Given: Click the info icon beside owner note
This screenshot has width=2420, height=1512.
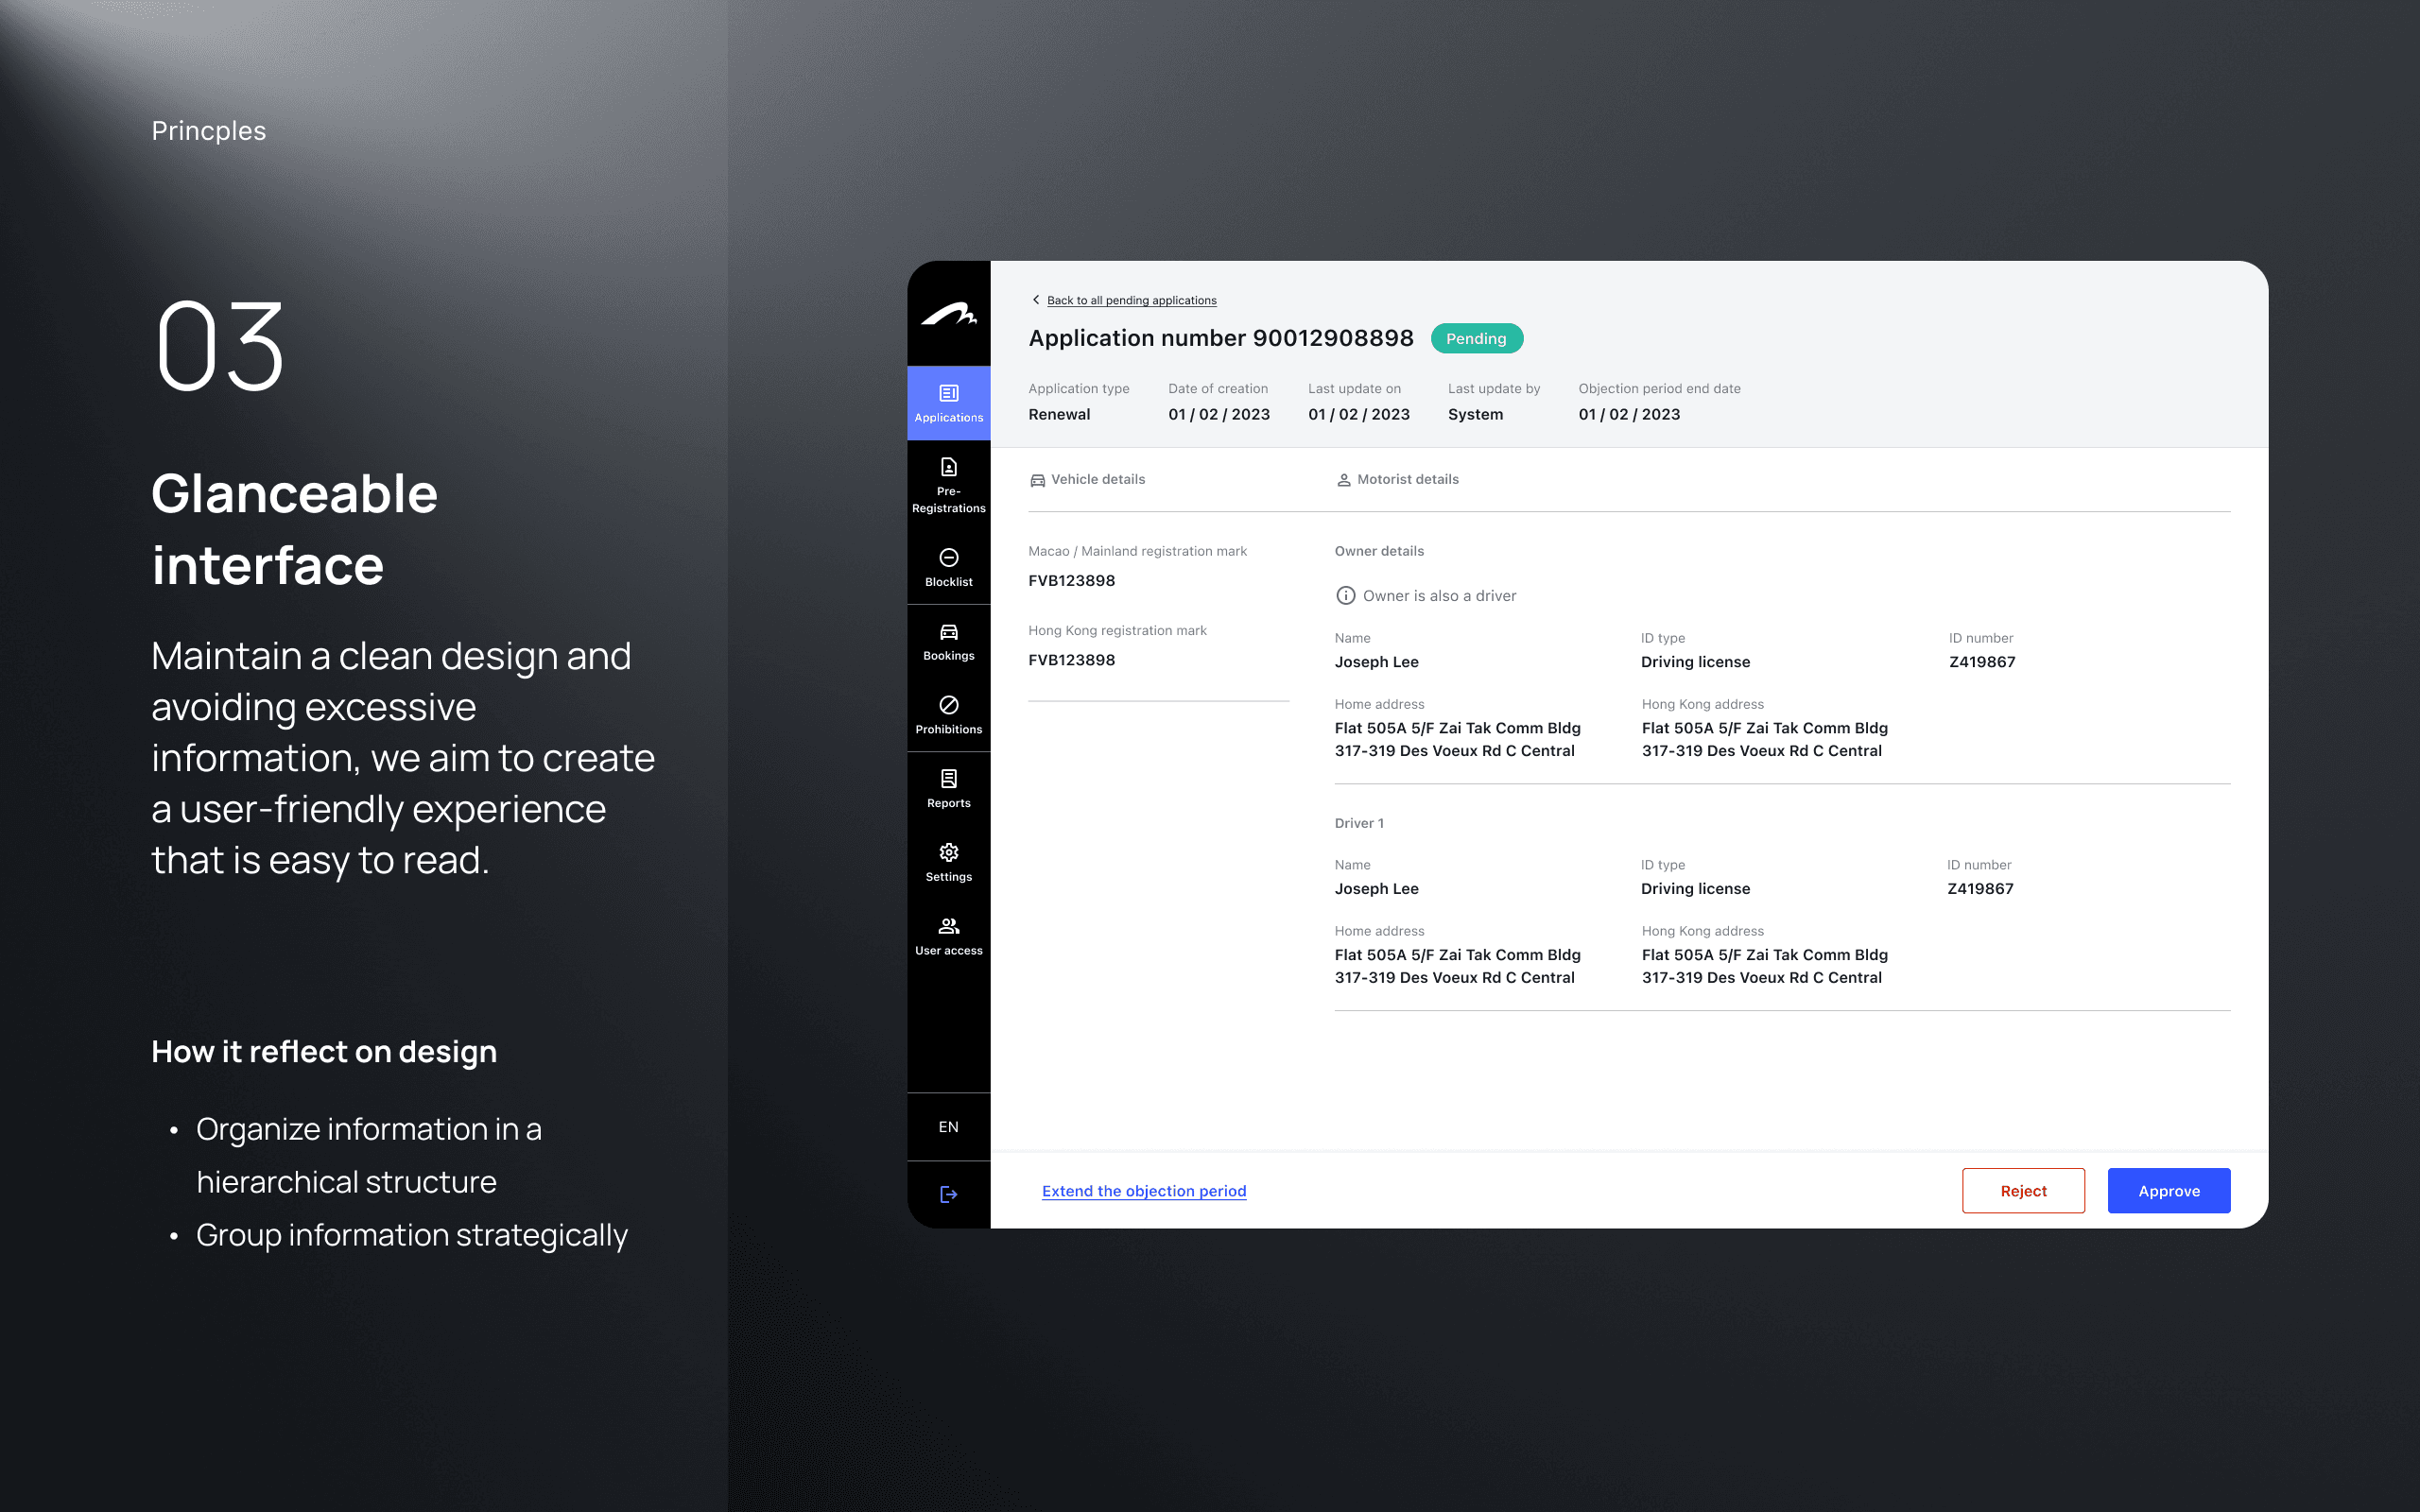Looking at the screenshot, I should pyautogui.click(x=1346, y=596).
